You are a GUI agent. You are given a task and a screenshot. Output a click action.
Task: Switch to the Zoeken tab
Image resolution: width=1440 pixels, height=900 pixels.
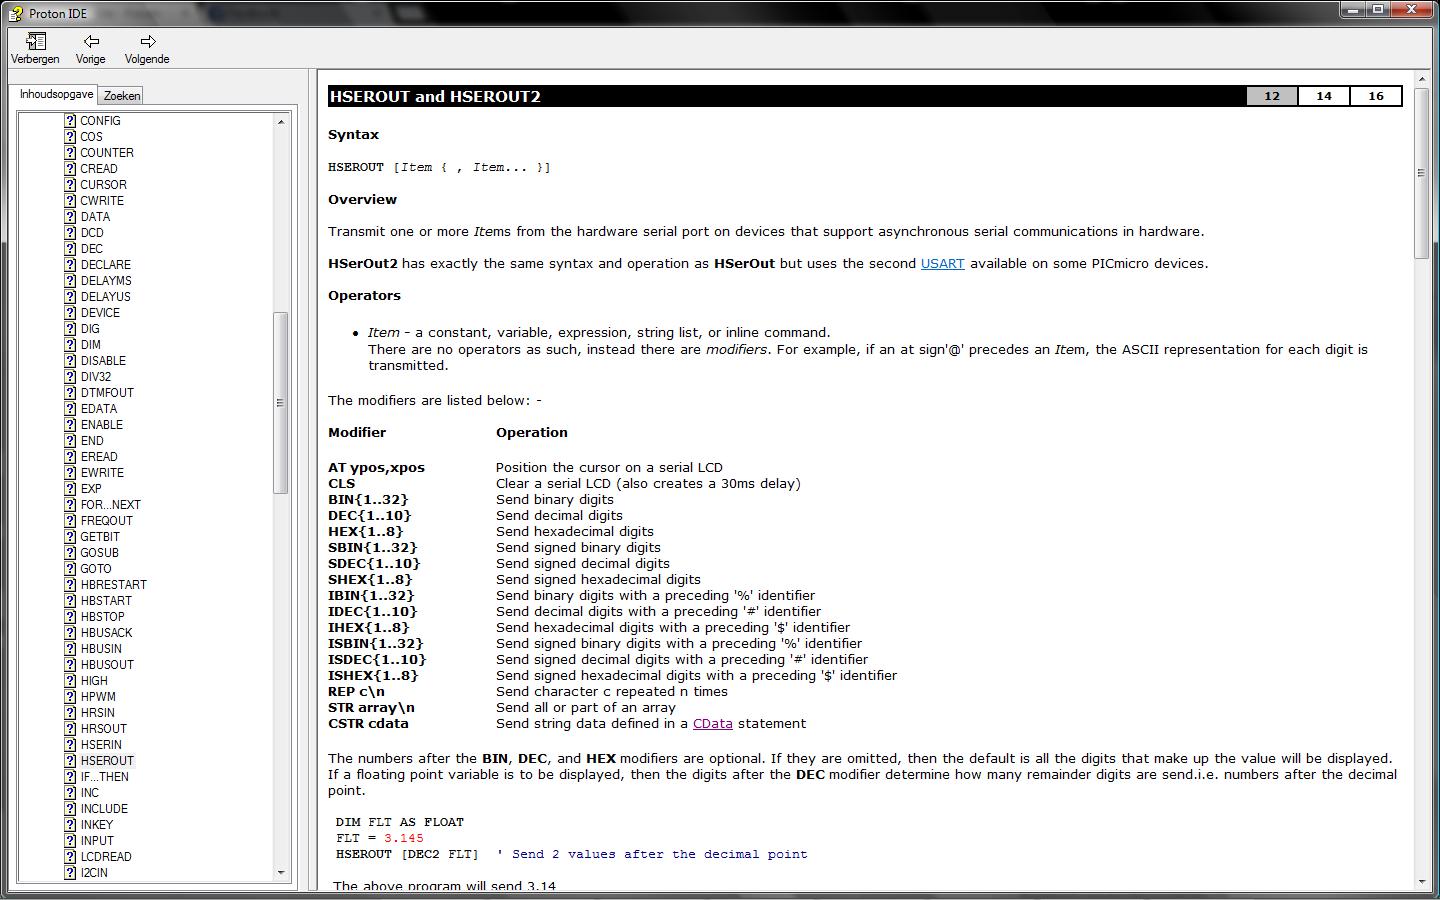tap(122, 96)
